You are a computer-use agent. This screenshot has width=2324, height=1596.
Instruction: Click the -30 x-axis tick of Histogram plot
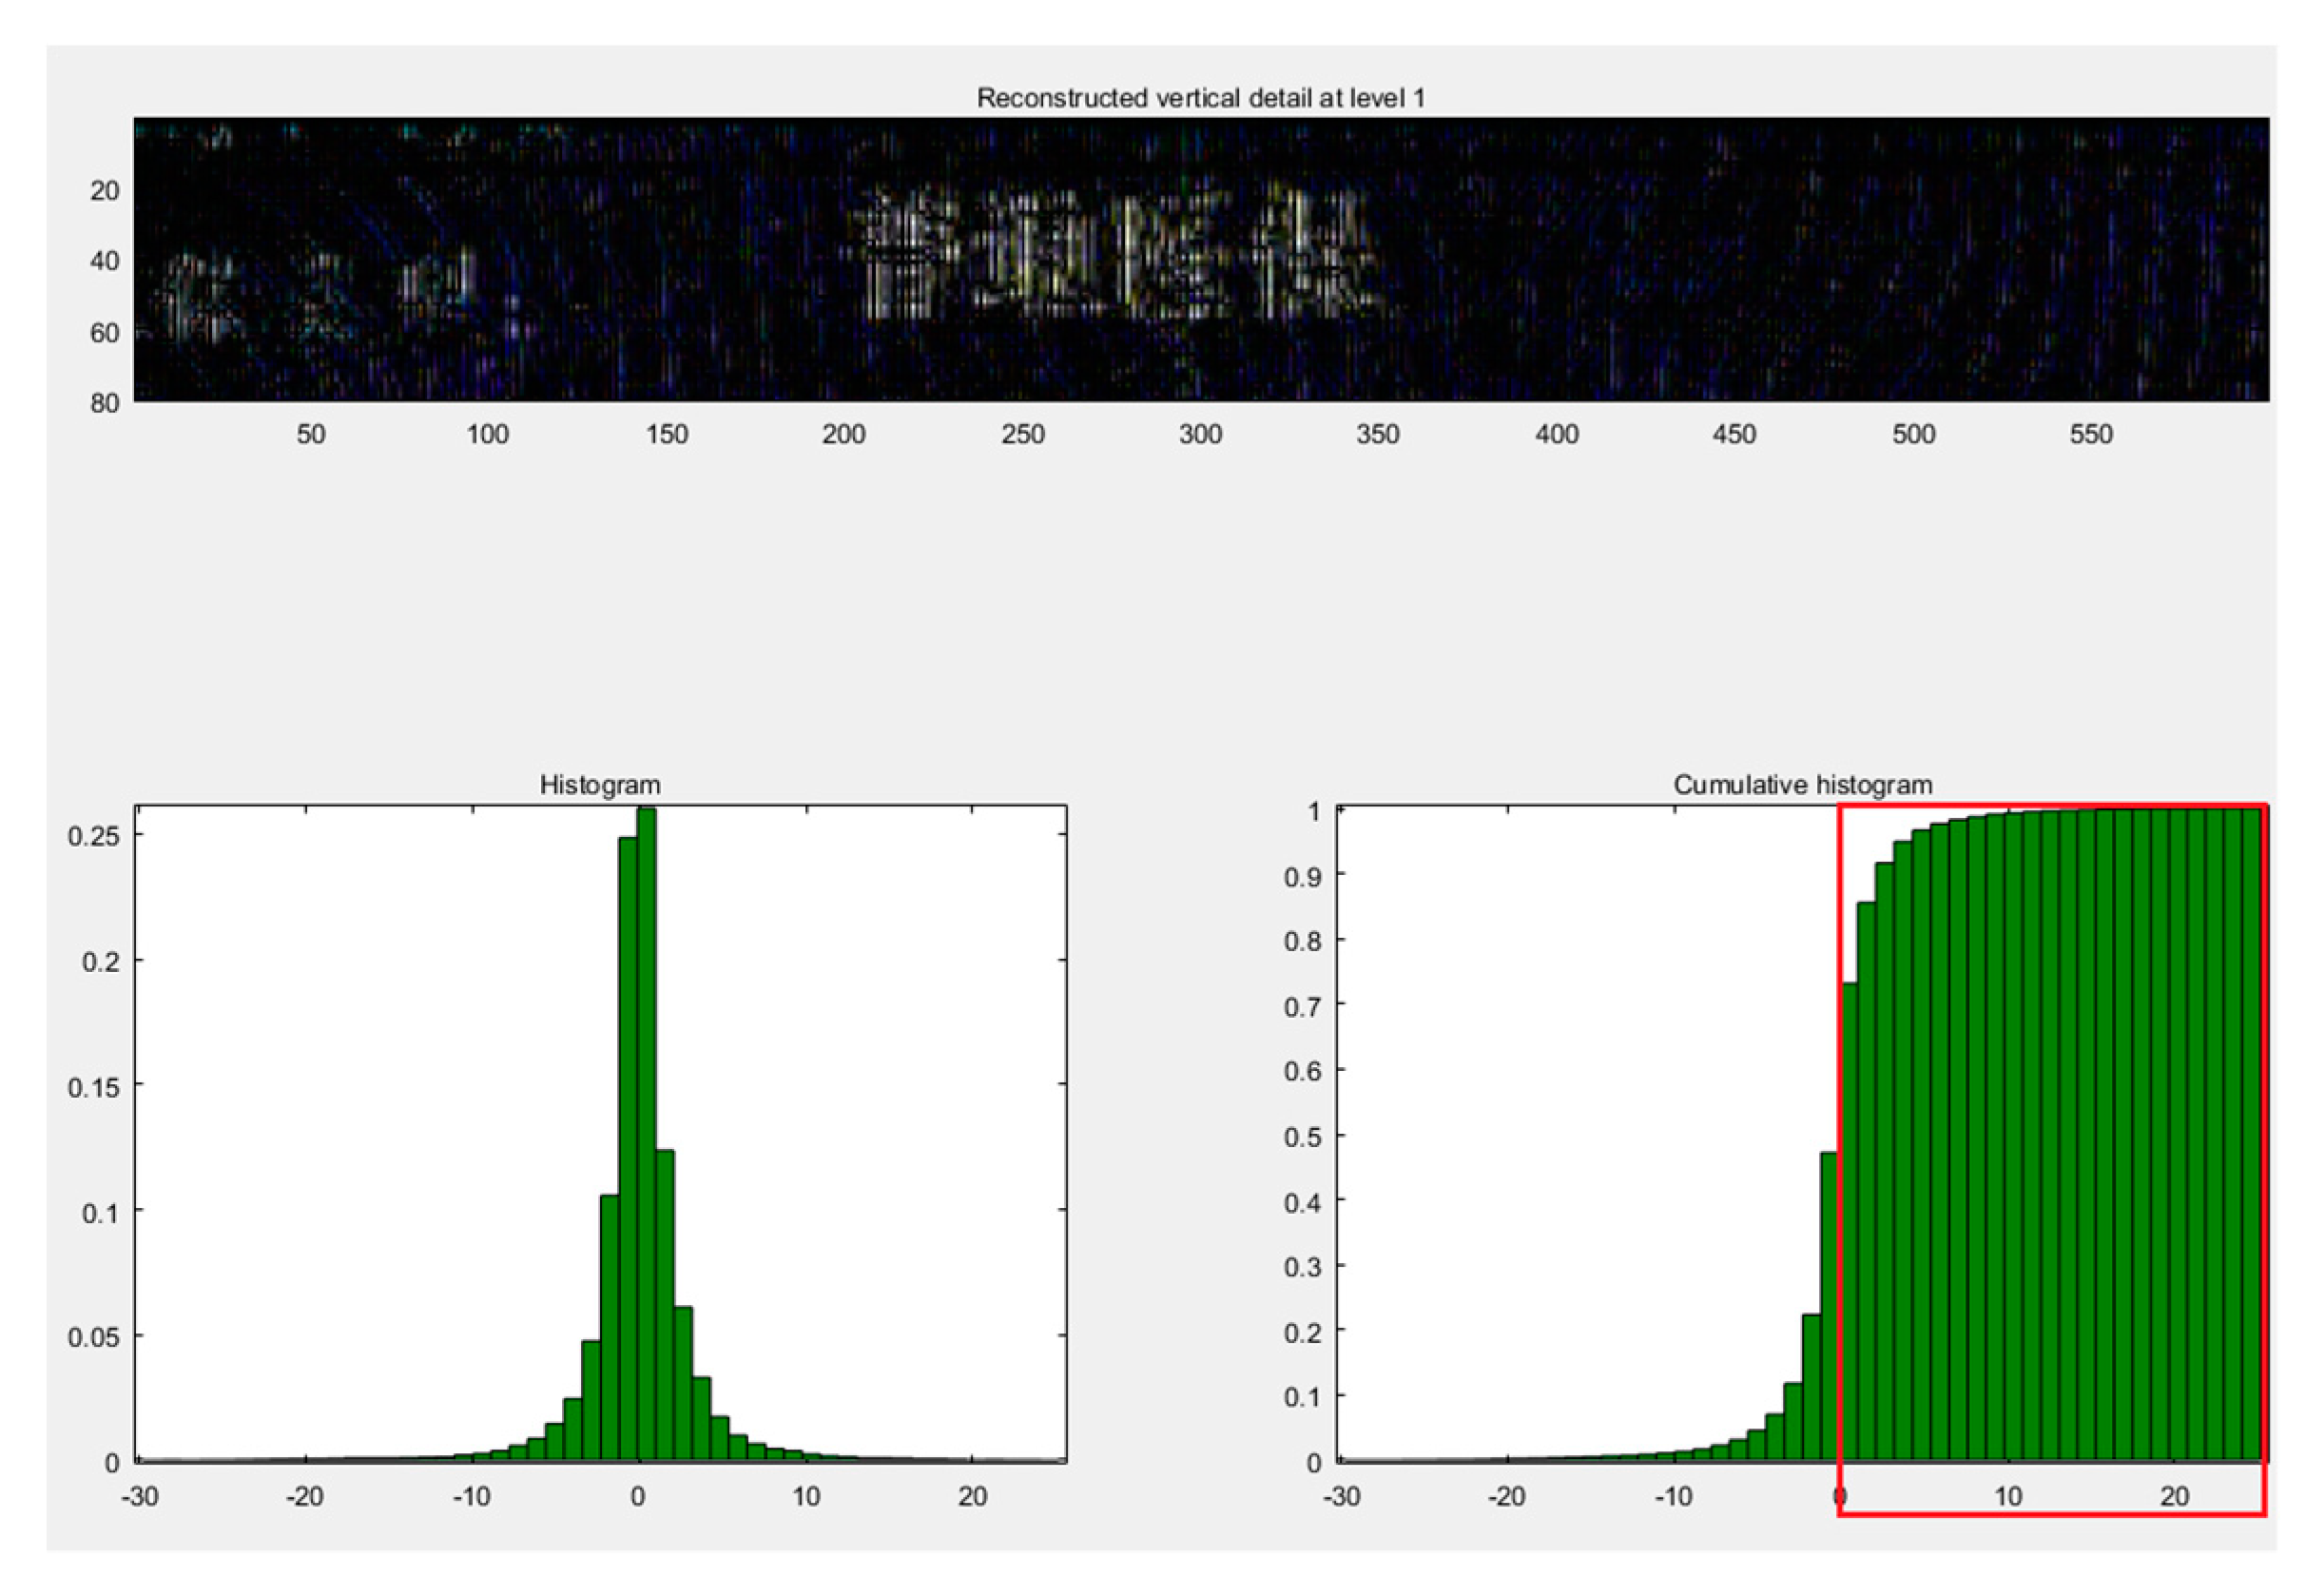(139, 1497)
